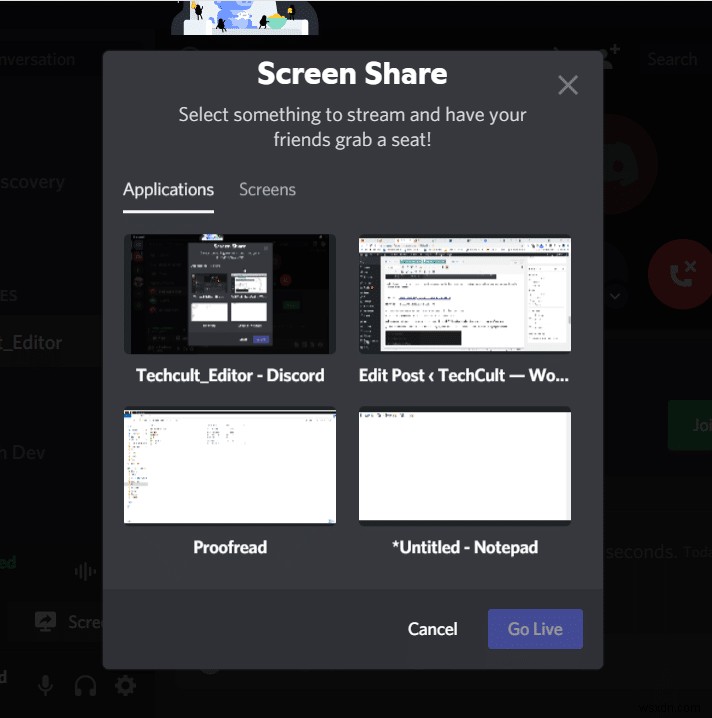Close the Screen Share dialog
The height and width of the screenshot is (718, 712).
(x=568, y=85)
